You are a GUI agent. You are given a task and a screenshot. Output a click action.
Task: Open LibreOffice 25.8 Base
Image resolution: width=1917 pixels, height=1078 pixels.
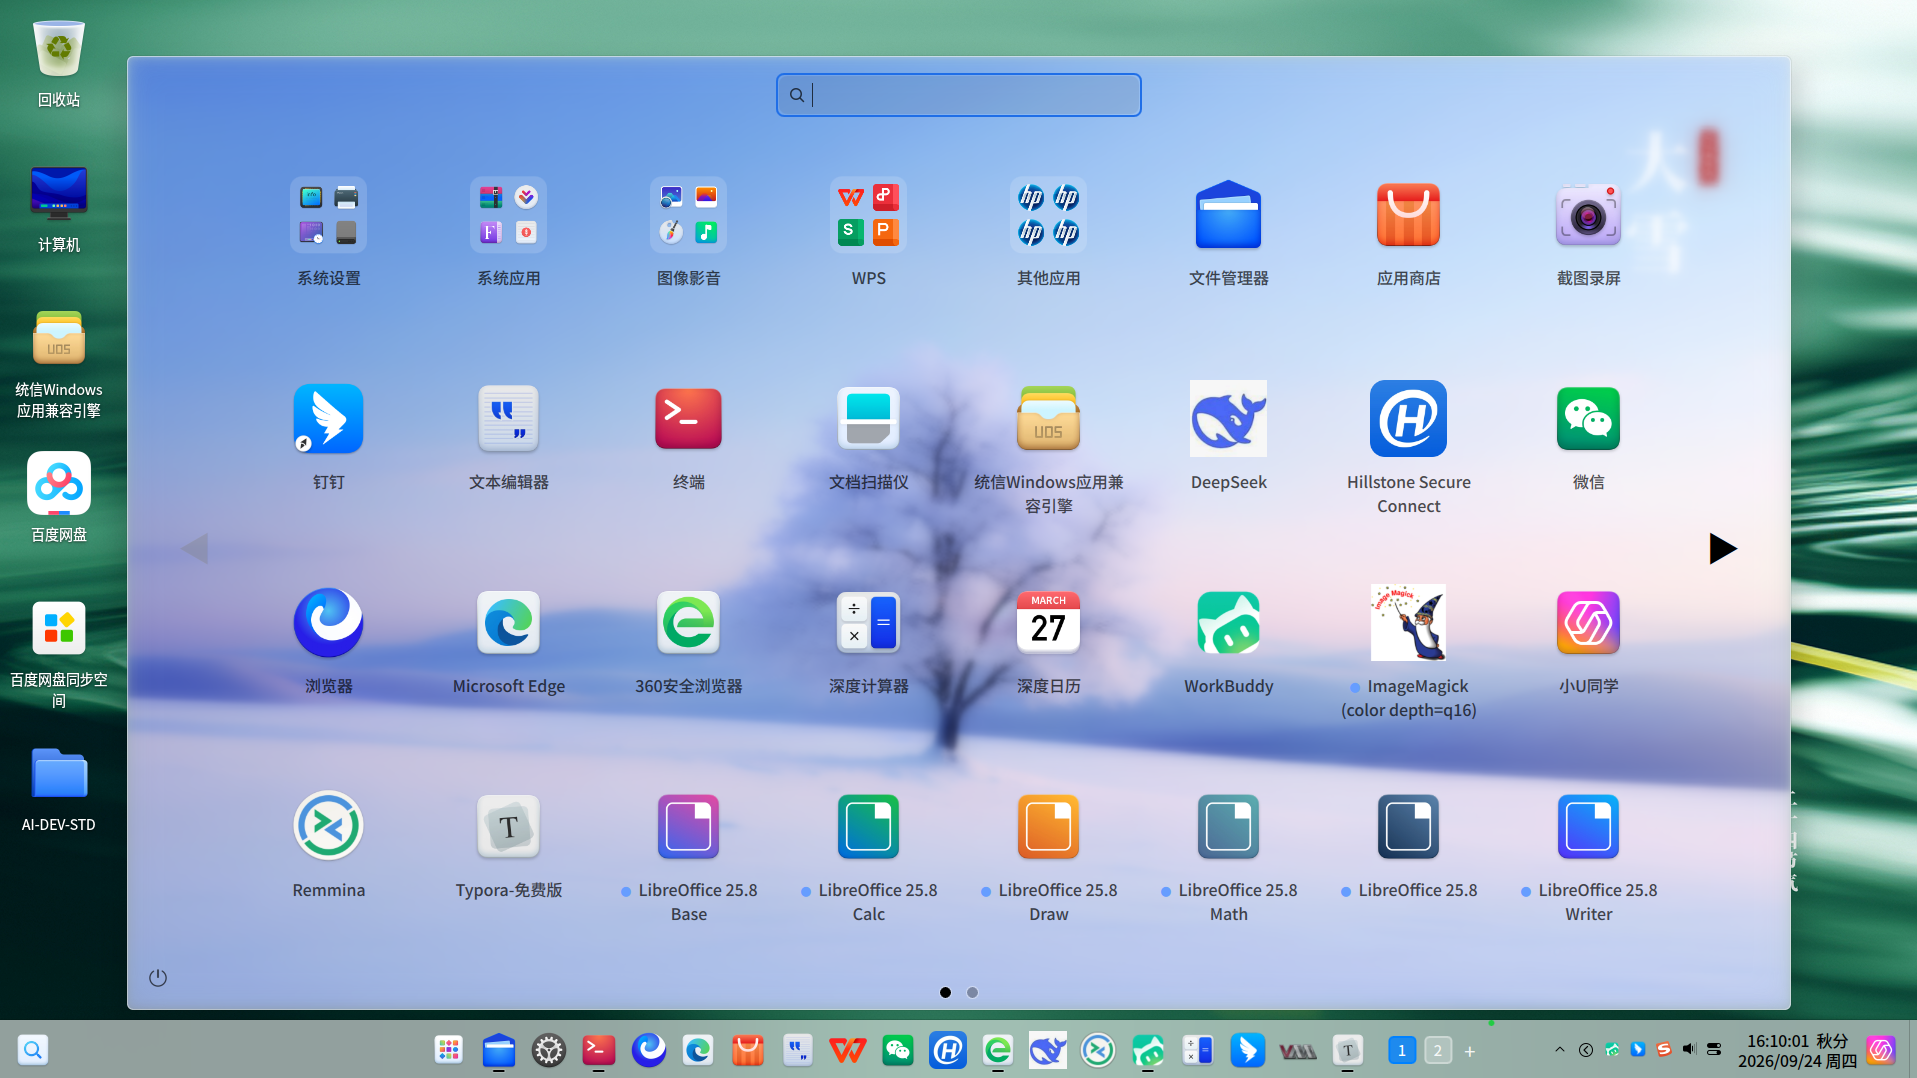coord(688,827)
